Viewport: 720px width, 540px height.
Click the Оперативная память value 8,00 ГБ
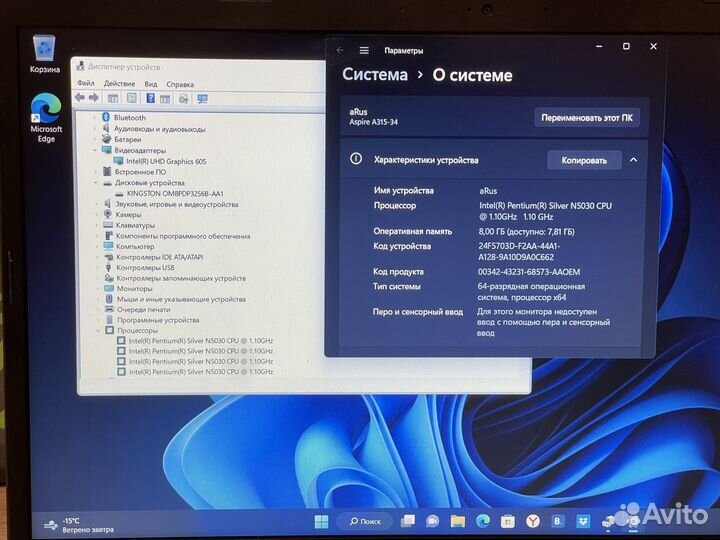click(526, 231)
